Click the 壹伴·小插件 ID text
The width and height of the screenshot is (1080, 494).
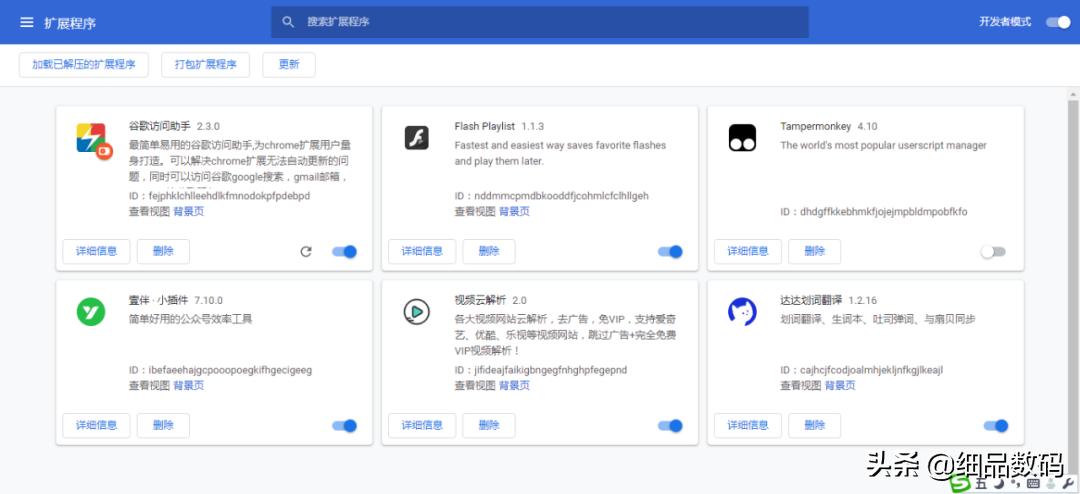220,370
